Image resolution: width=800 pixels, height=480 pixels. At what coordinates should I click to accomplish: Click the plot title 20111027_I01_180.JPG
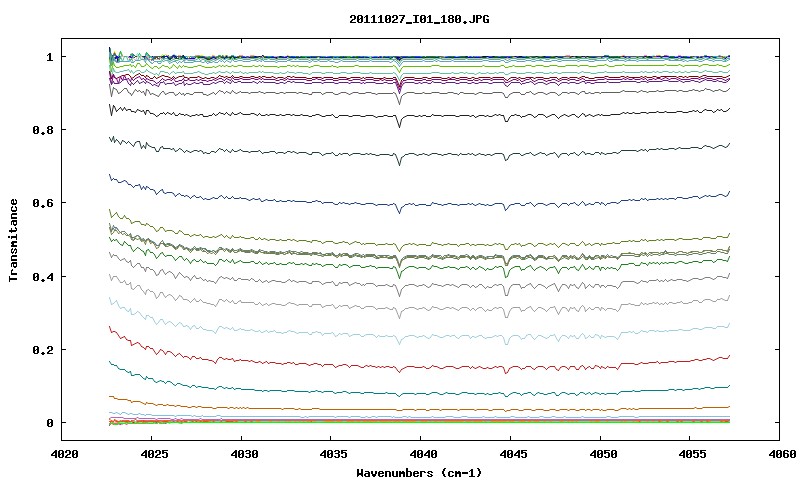419,19
